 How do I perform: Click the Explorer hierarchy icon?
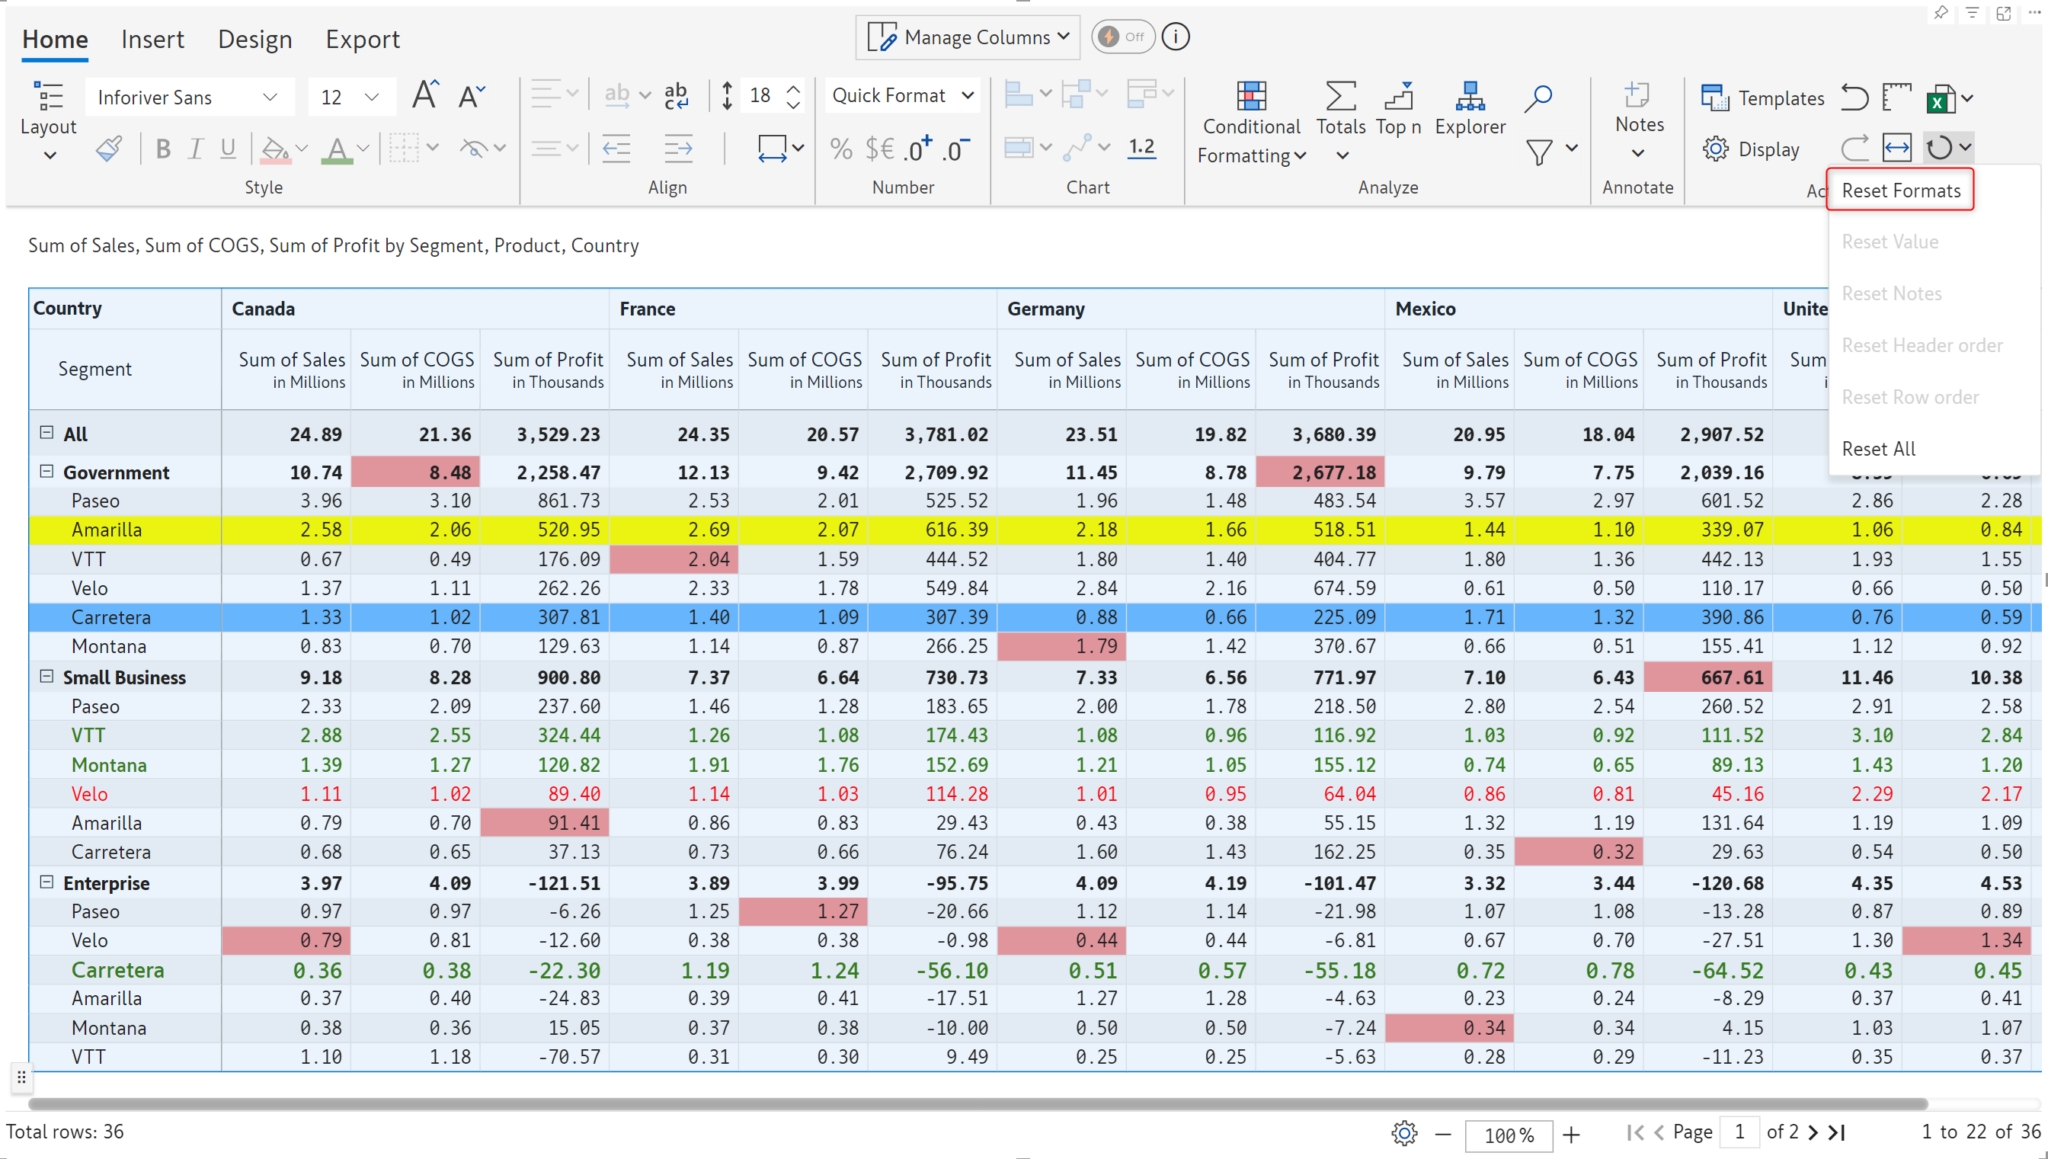point(1469,96)
